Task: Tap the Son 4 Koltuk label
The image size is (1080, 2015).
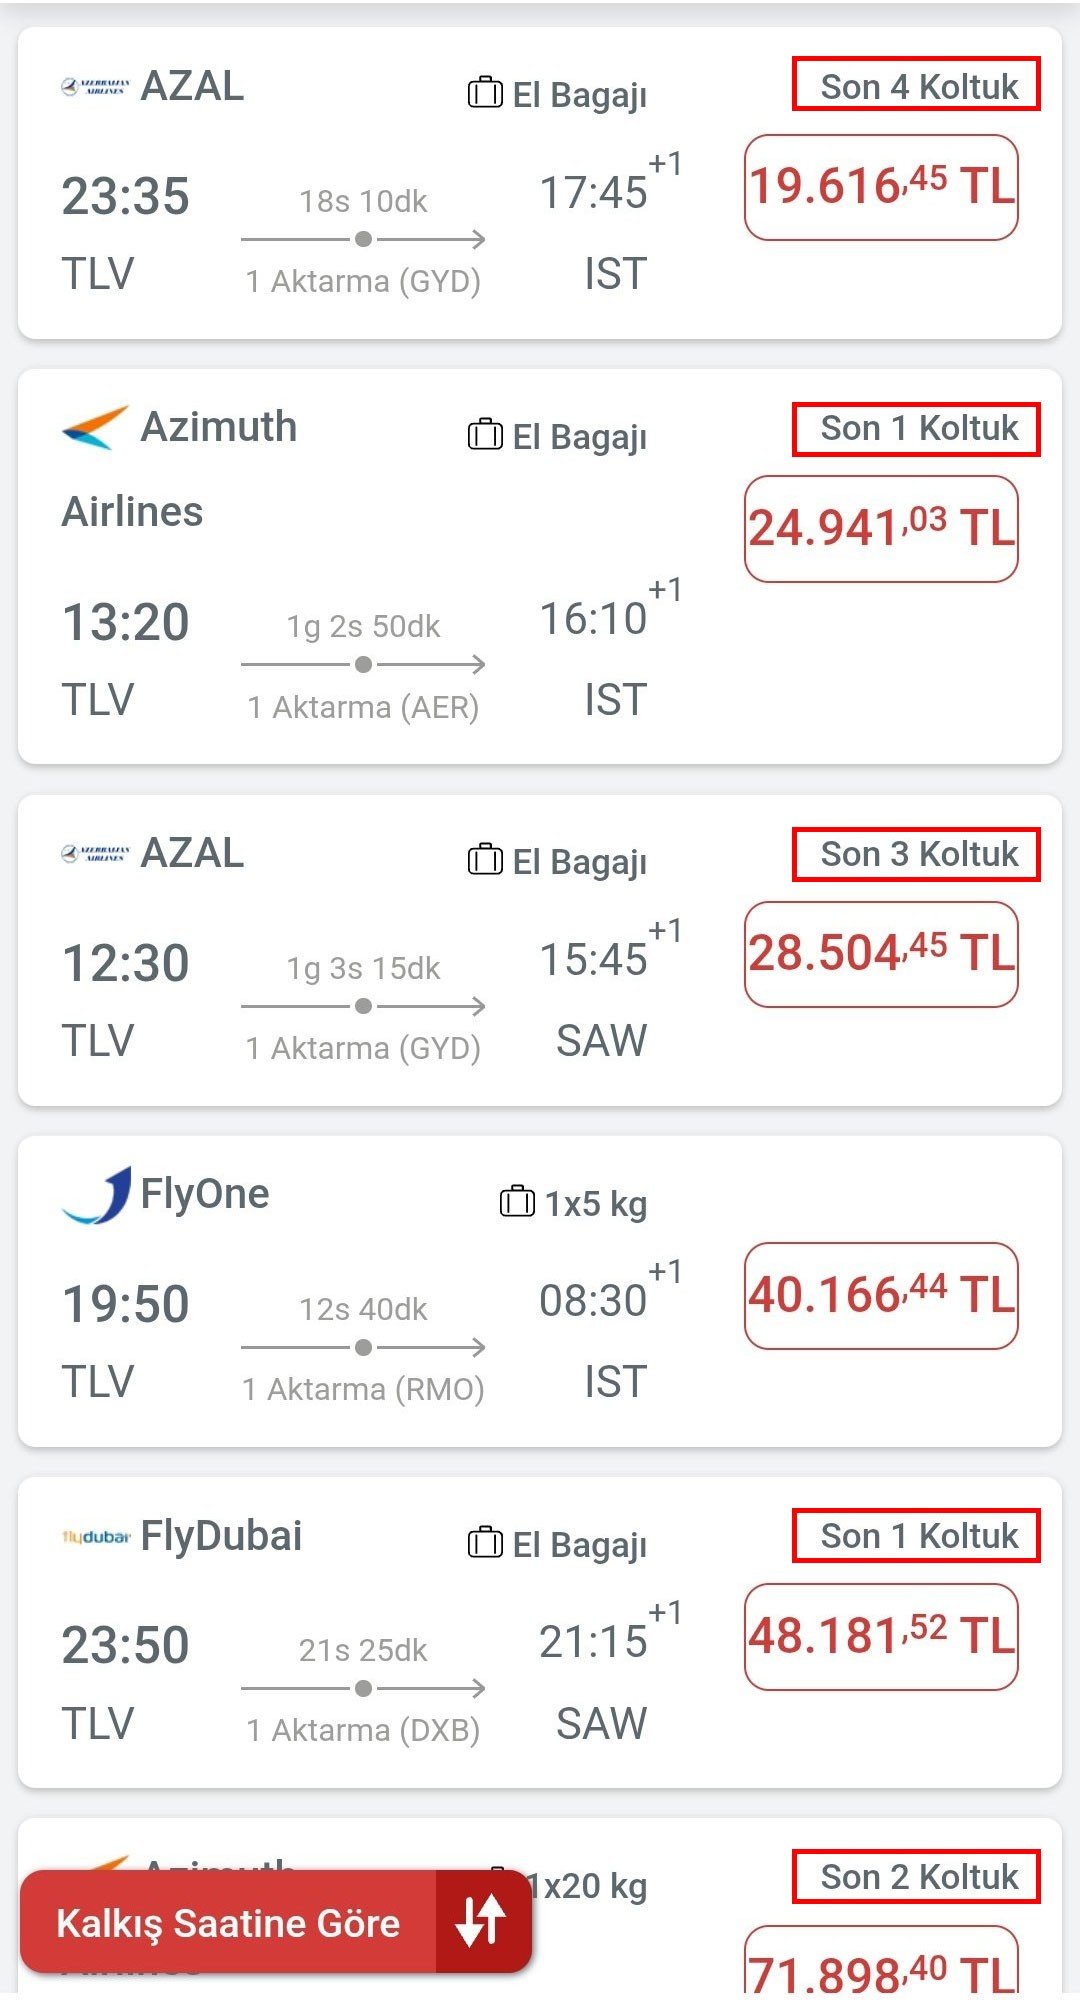Action: click(917, 86)
